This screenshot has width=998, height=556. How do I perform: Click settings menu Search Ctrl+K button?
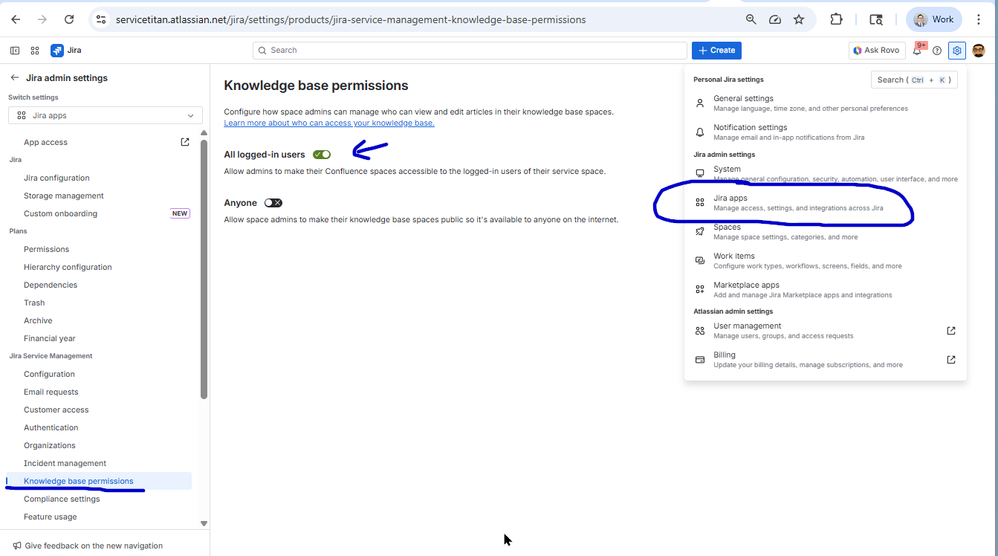point(914,80)
